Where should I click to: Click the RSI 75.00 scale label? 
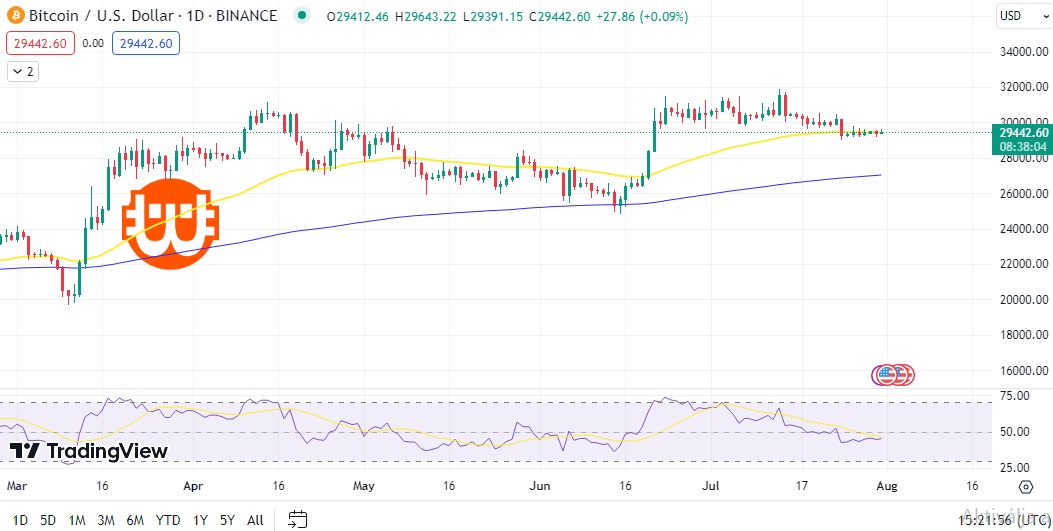pos(1015,395)
